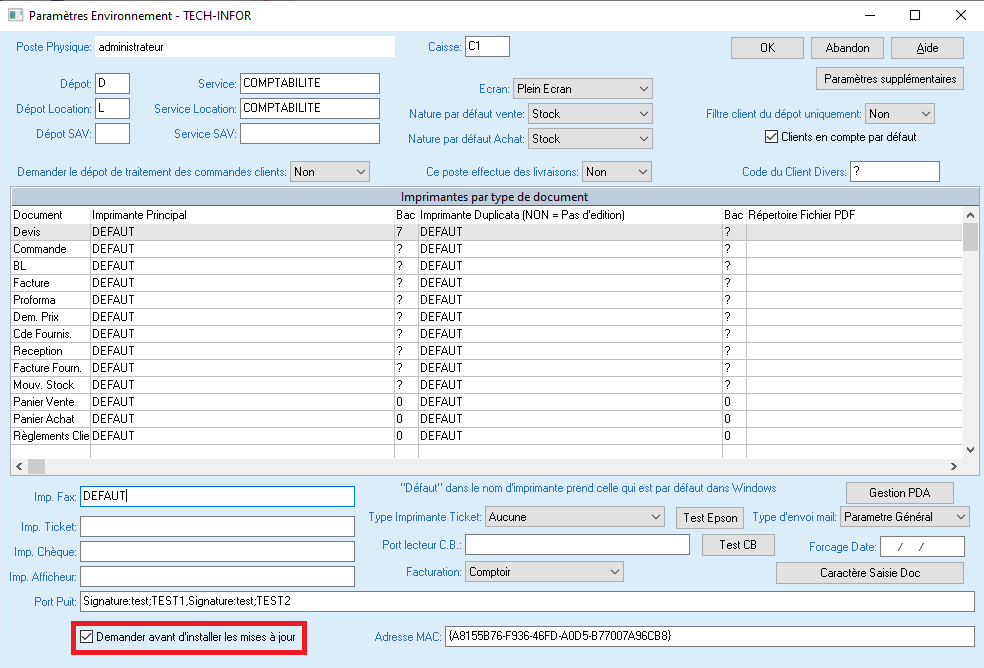Expand Type Imprimante Ticket dropdown

[x=574, y=517]
